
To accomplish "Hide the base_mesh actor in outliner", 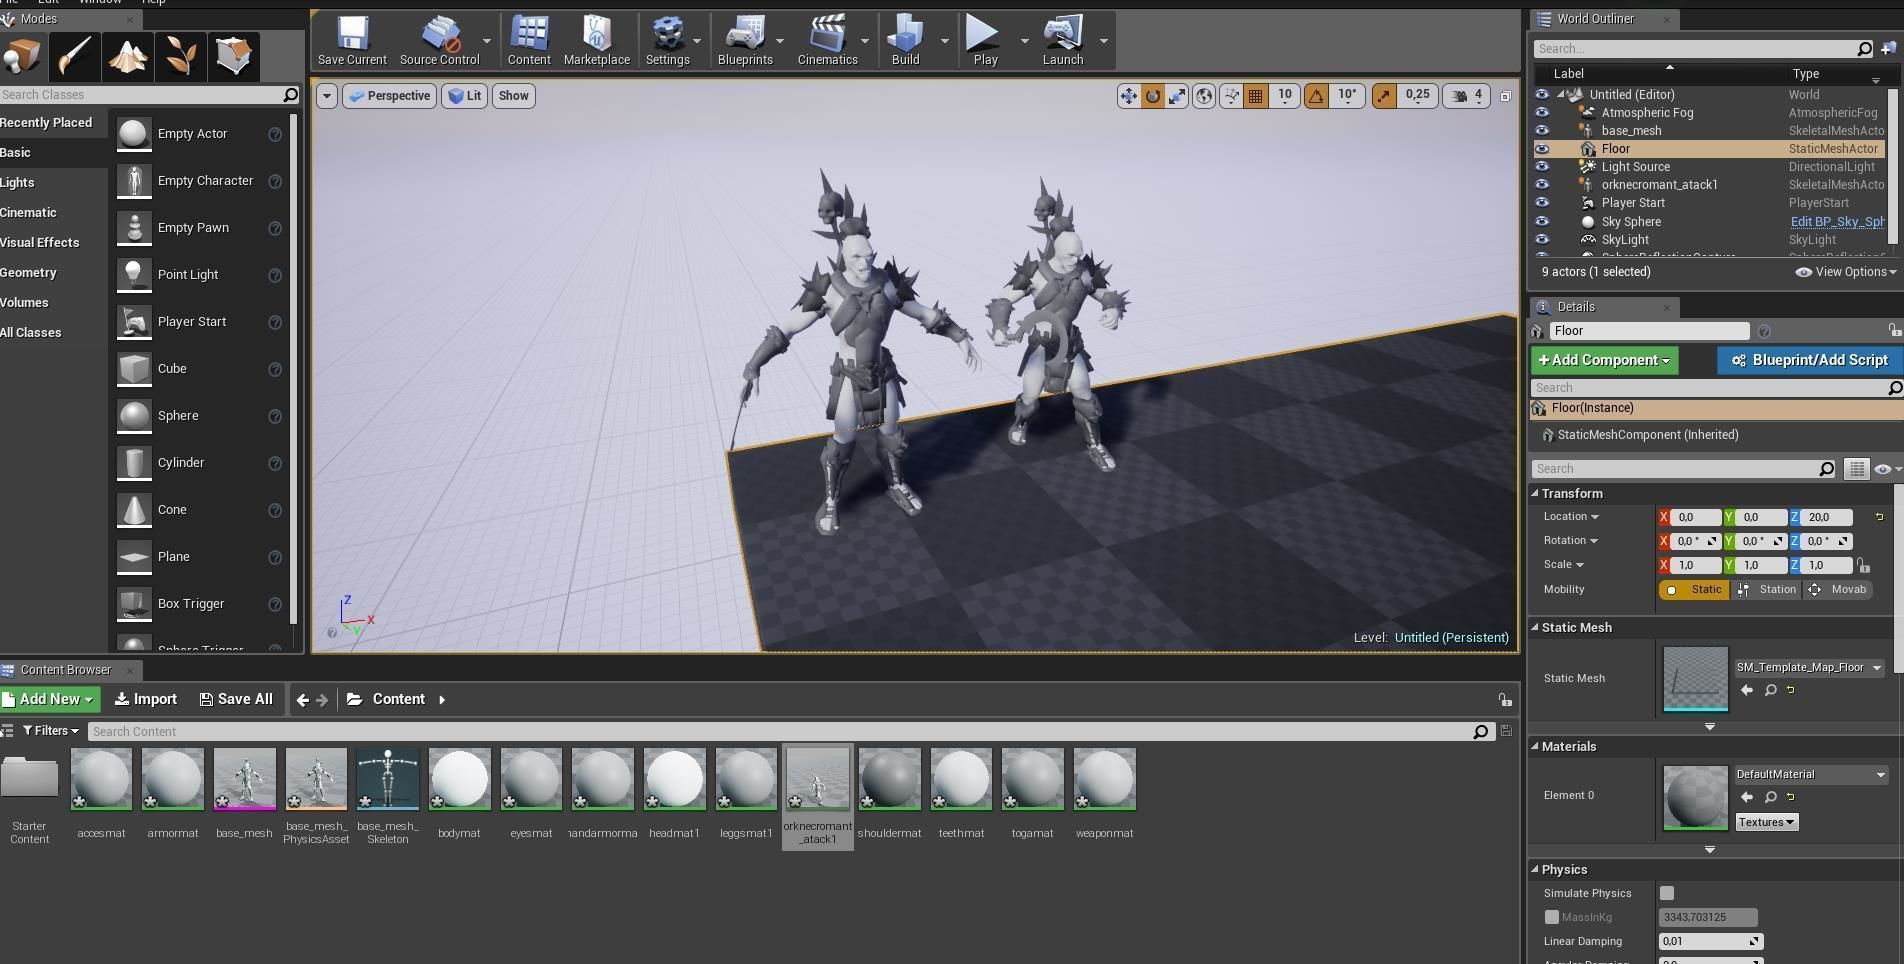I will click(x=1541, y=131).
